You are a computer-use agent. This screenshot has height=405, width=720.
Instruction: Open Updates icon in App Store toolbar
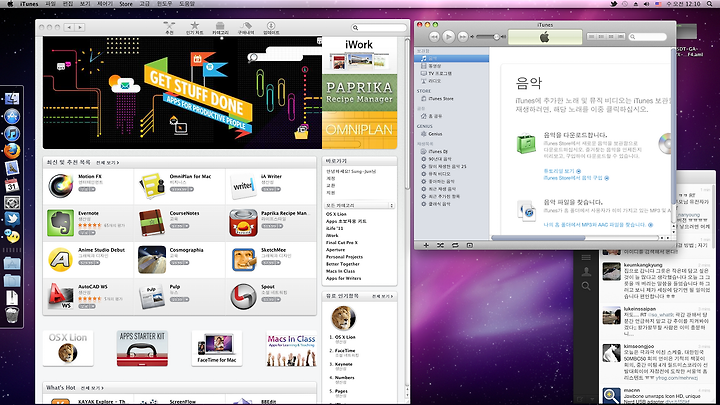coord(271,28)
